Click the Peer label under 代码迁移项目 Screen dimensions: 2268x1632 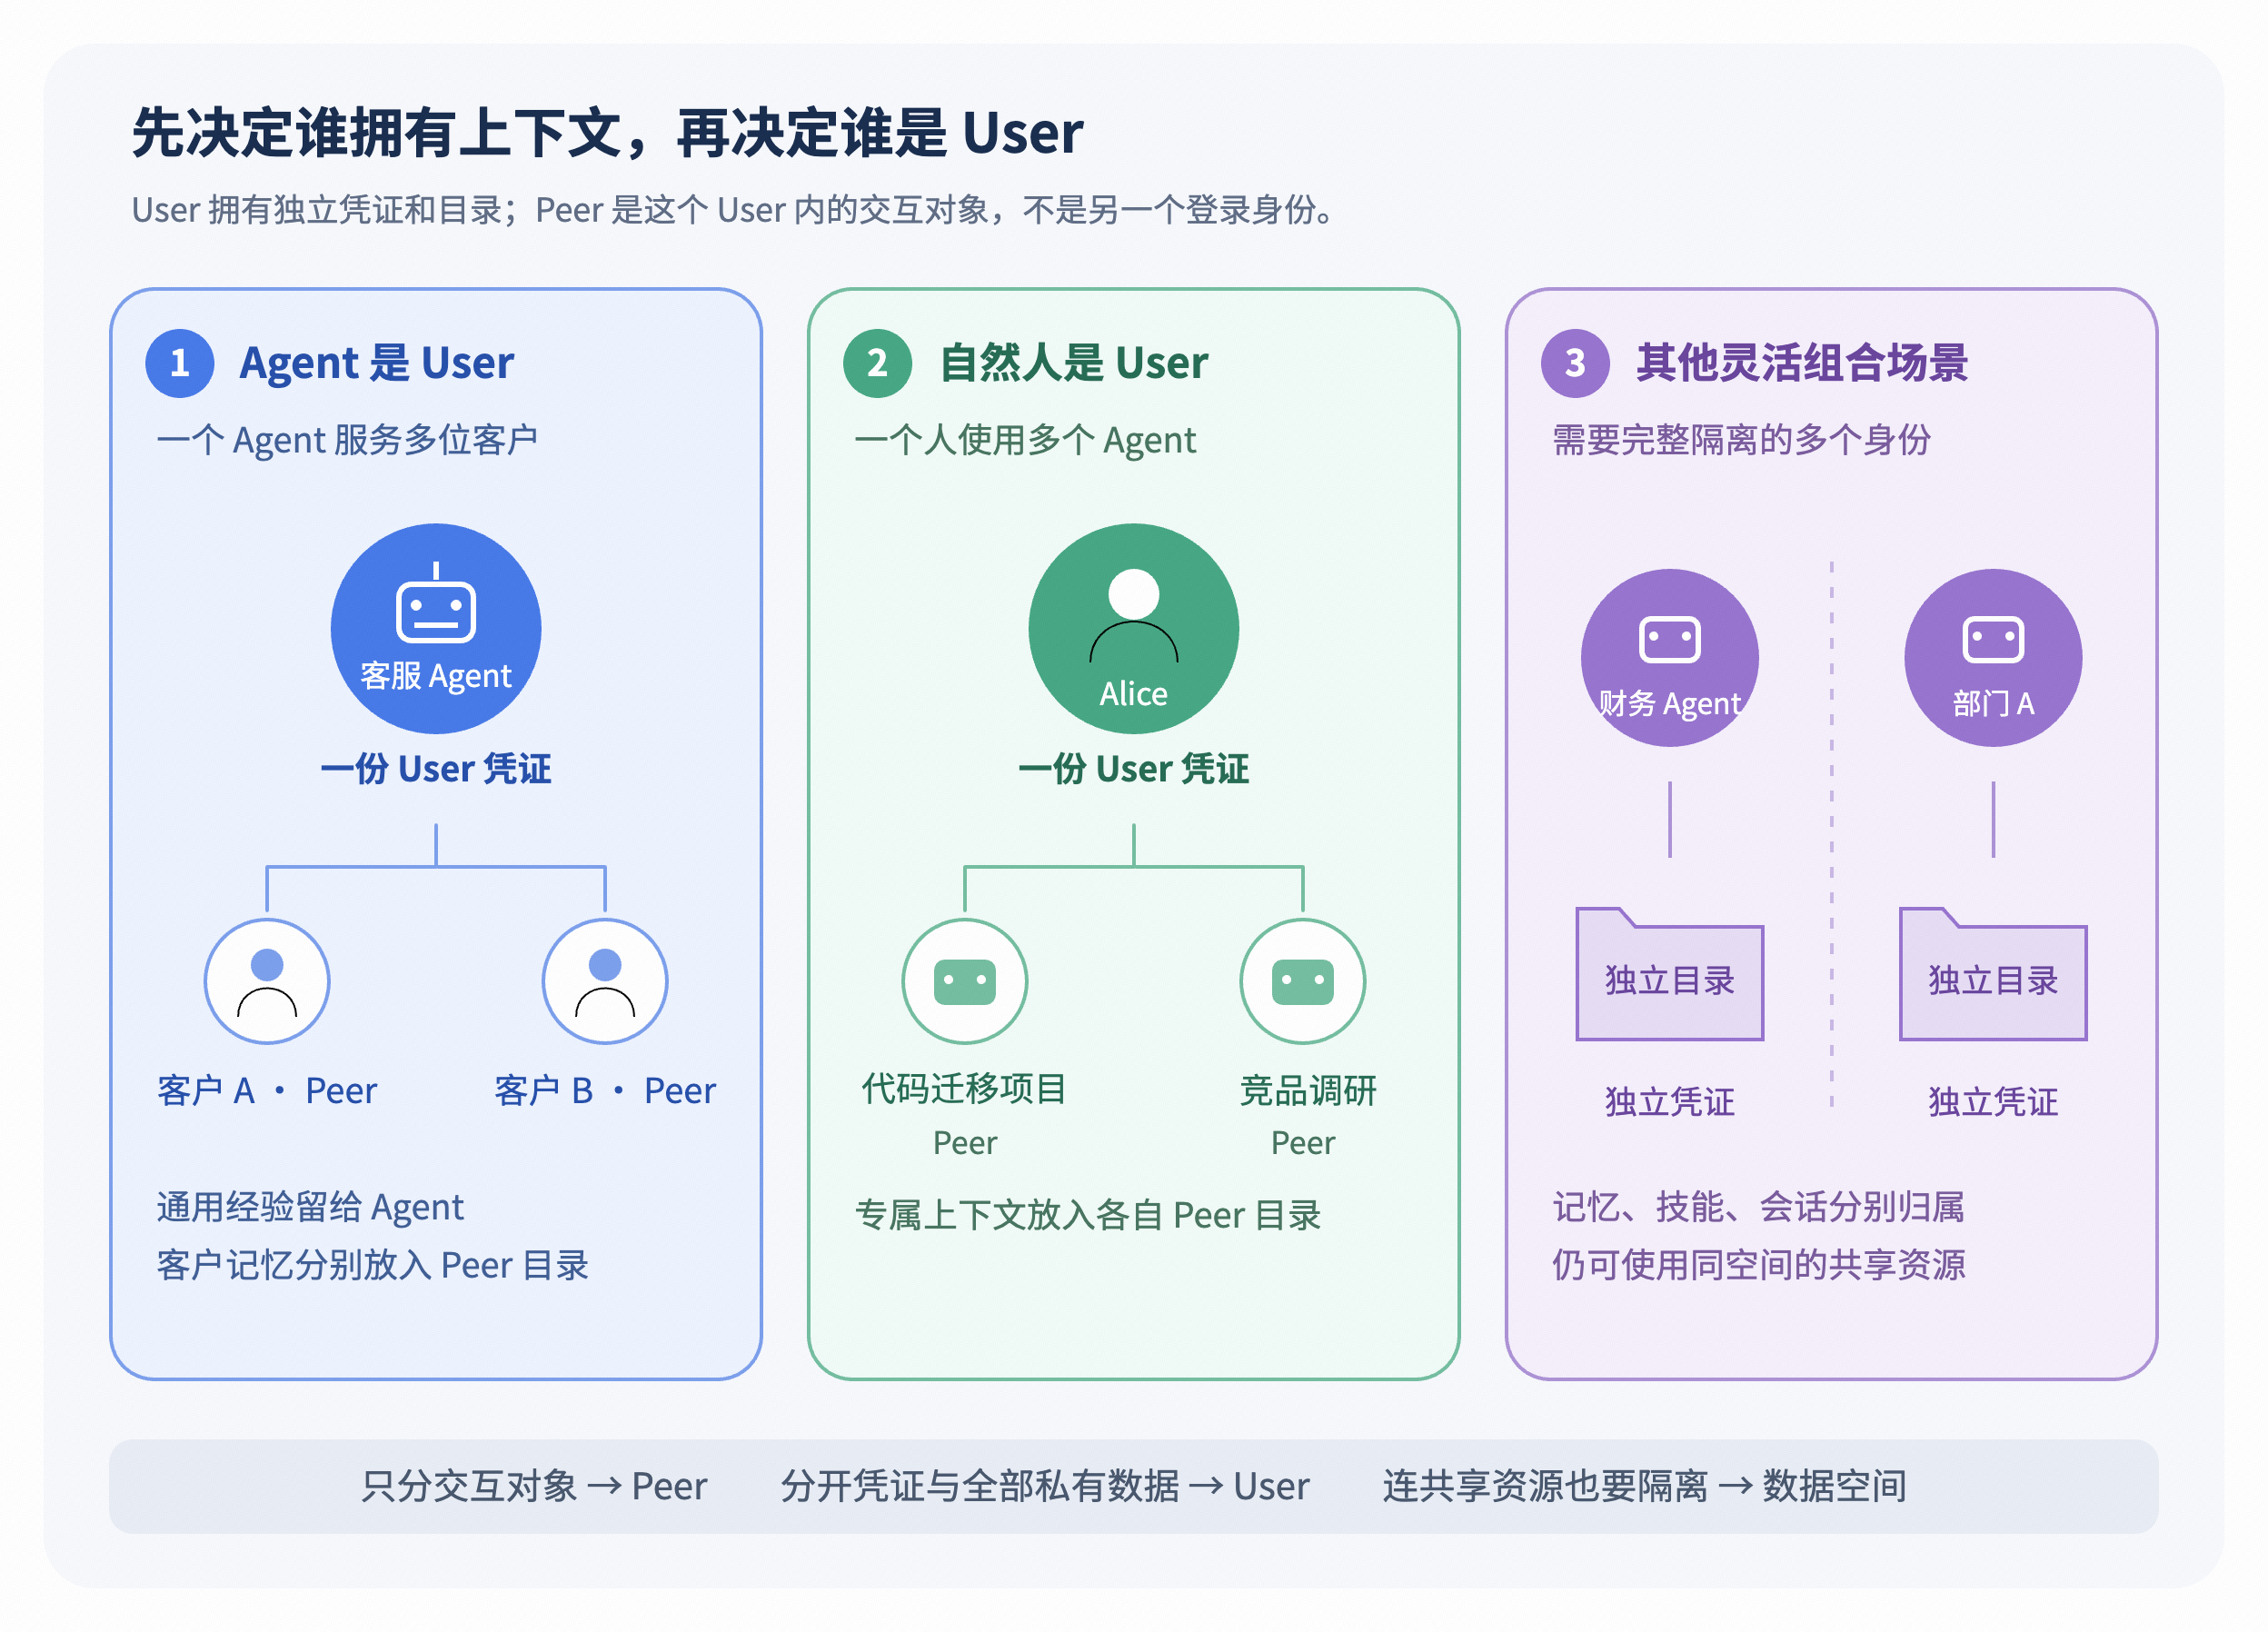pyautogui.click(x=964, y=1143)
